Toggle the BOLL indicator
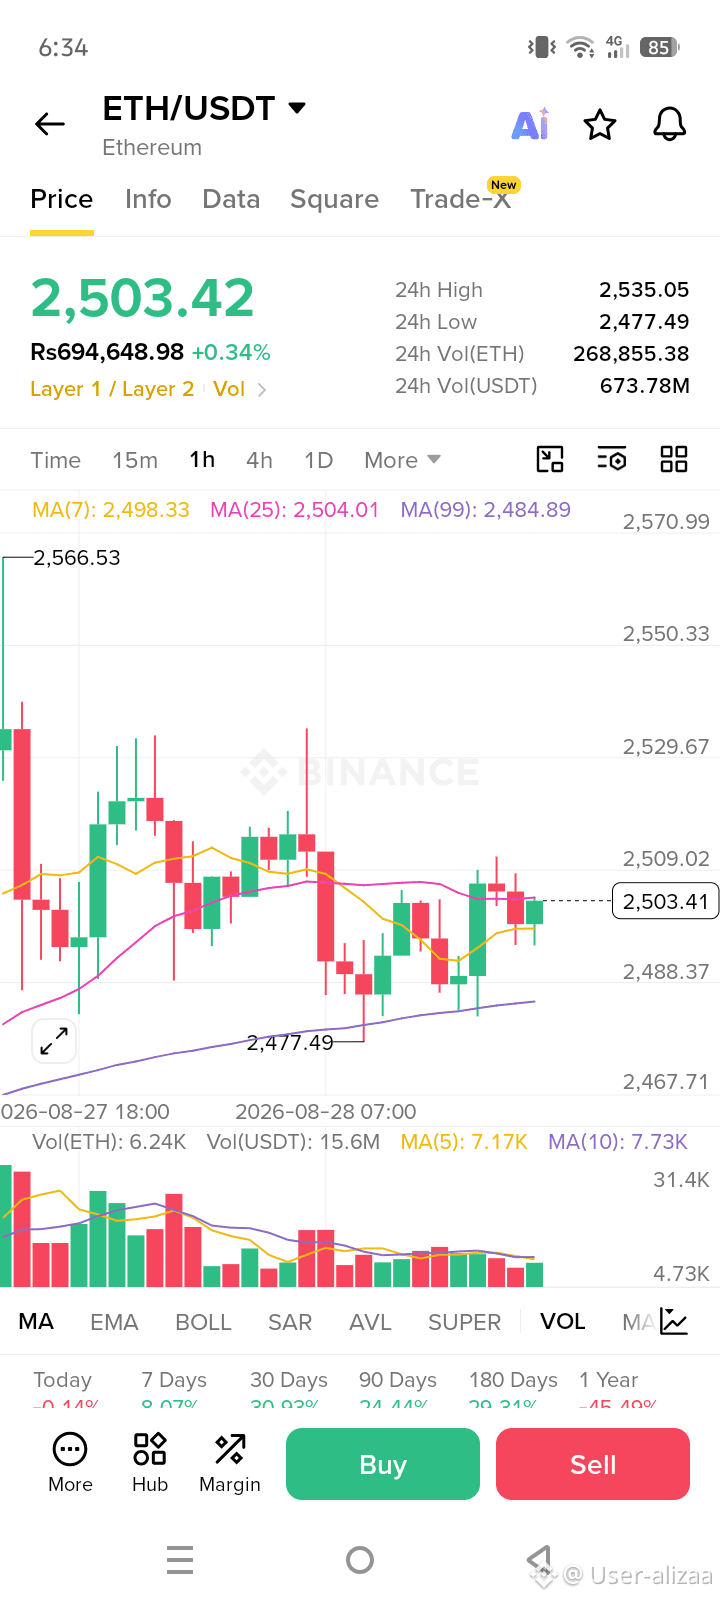This screenshot has height=1600, width=720. pos(203,1322)
